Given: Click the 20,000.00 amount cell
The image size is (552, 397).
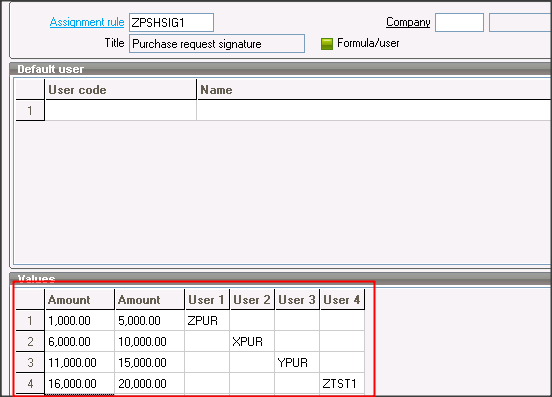Looking at the screenshot, I should (150, 383).
